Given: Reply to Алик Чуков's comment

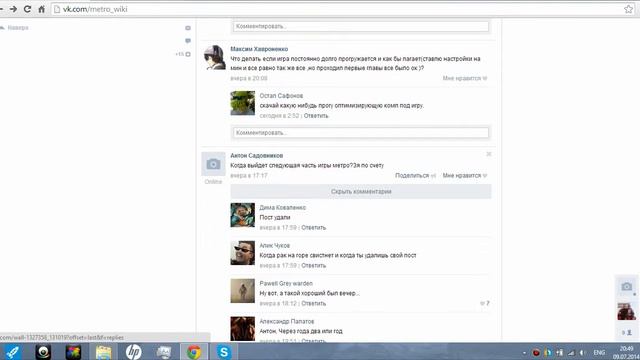Looking at the screenshot, I should 313,265.
